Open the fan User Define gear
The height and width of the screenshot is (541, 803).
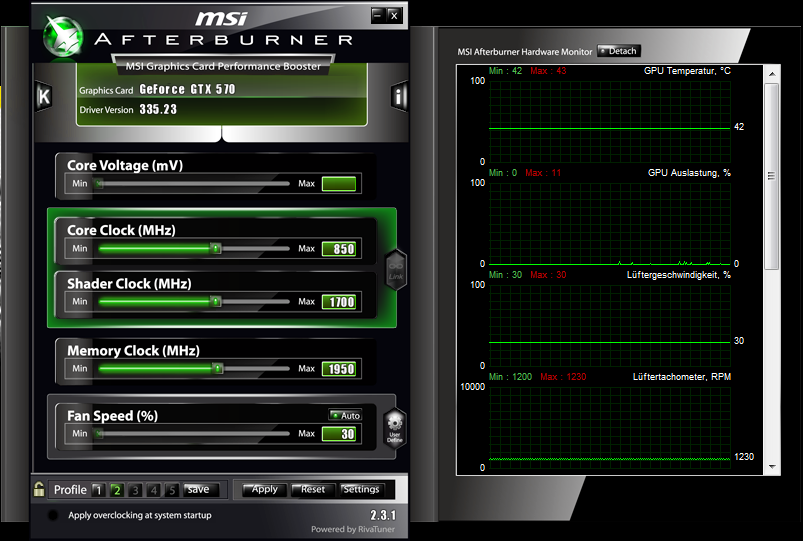394,428
